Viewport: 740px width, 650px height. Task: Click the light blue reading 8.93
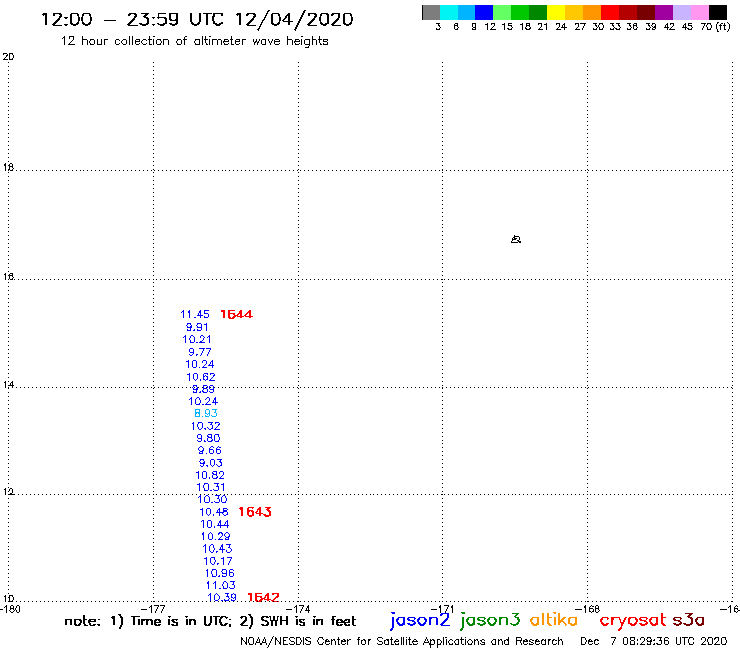206,414
